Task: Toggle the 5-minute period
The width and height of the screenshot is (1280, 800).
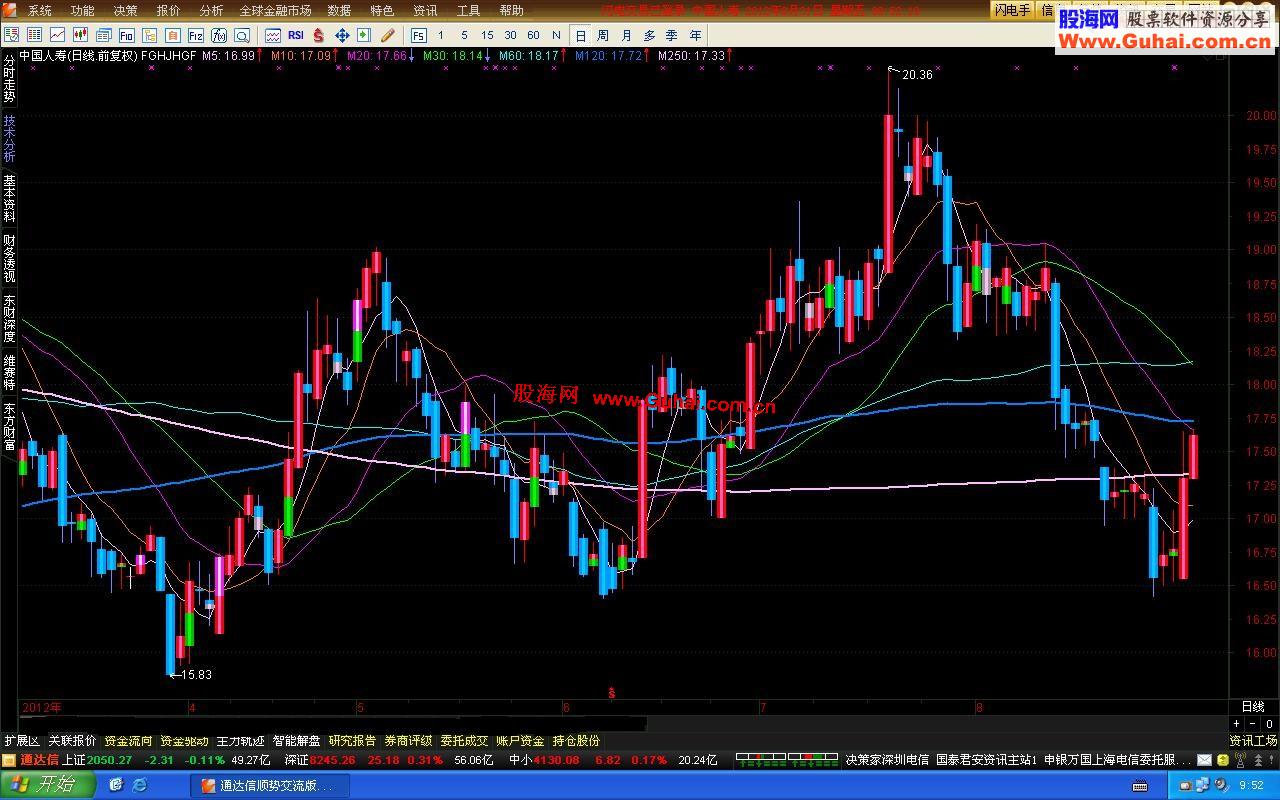Action: pos(464,35)
